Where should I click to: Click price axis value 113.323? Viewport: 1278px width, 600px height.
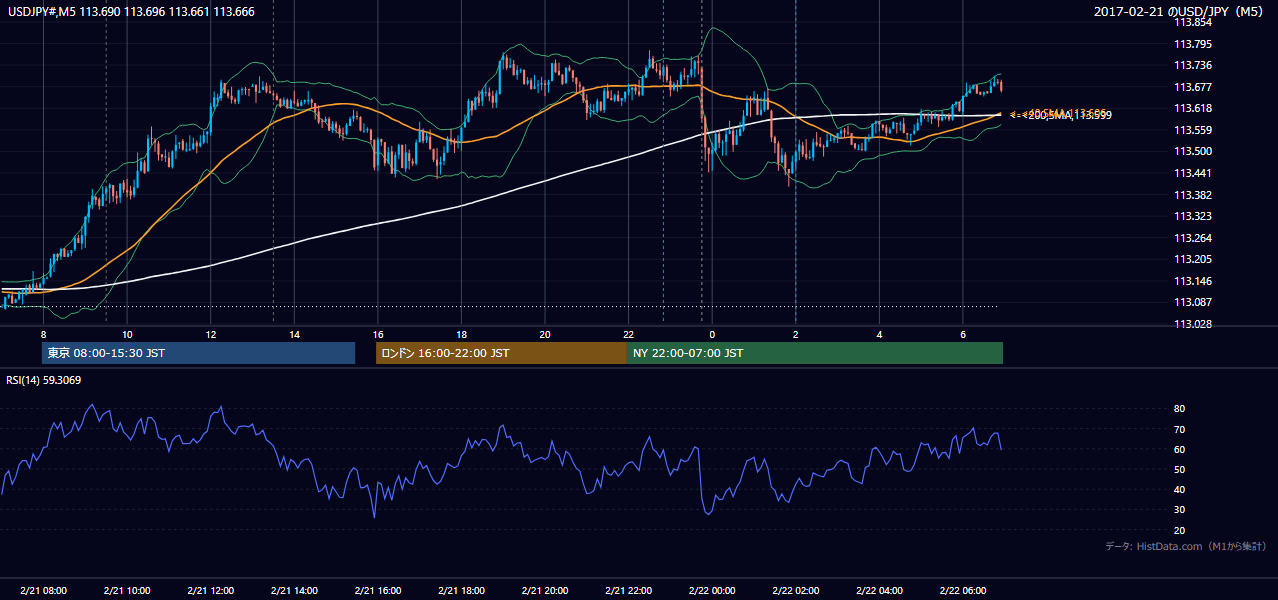pyautogui.click(x=1192, y=216)
